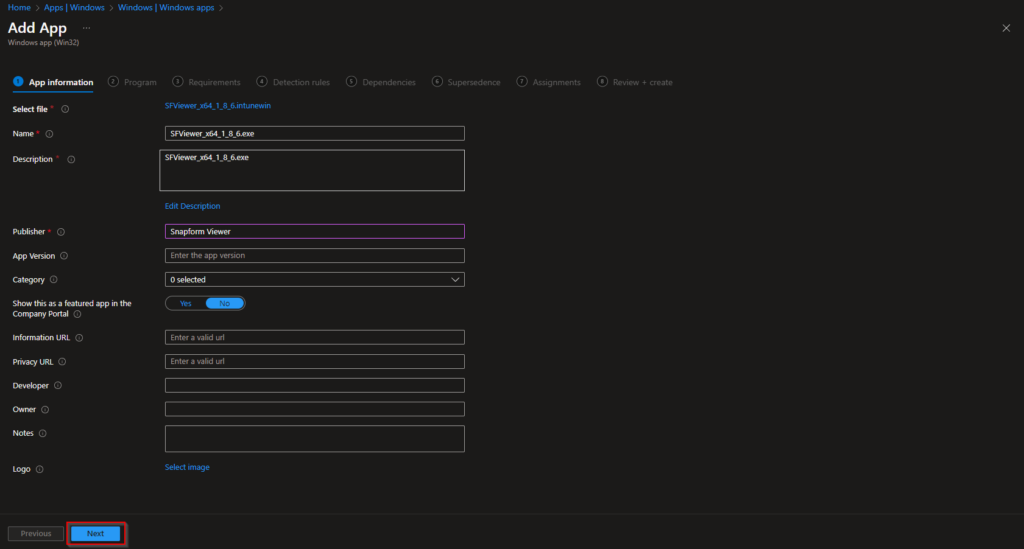Viewport: 1024px width, 549px height.
Task: Open the ellipsis menu beside Add App
Action: (x=86, y=28)
